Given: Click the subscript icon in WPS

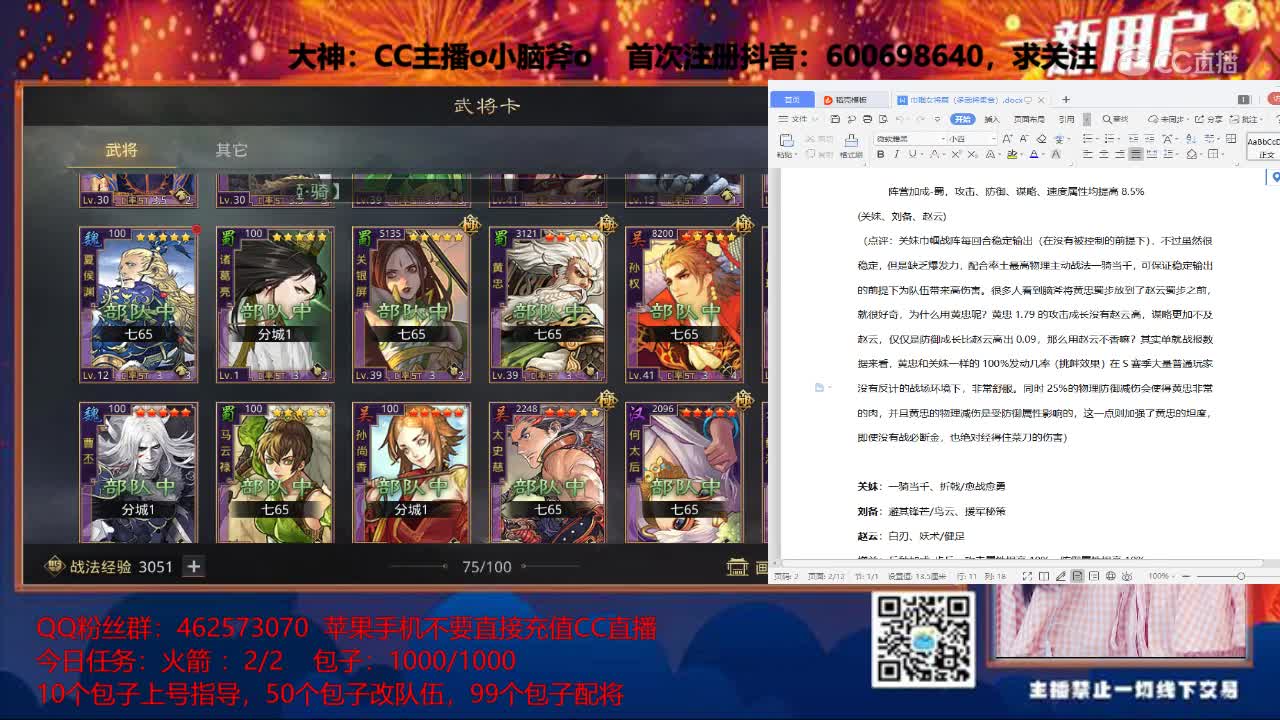Looking at the screenshot, I should pyautogui.click(x=972, y=154).
